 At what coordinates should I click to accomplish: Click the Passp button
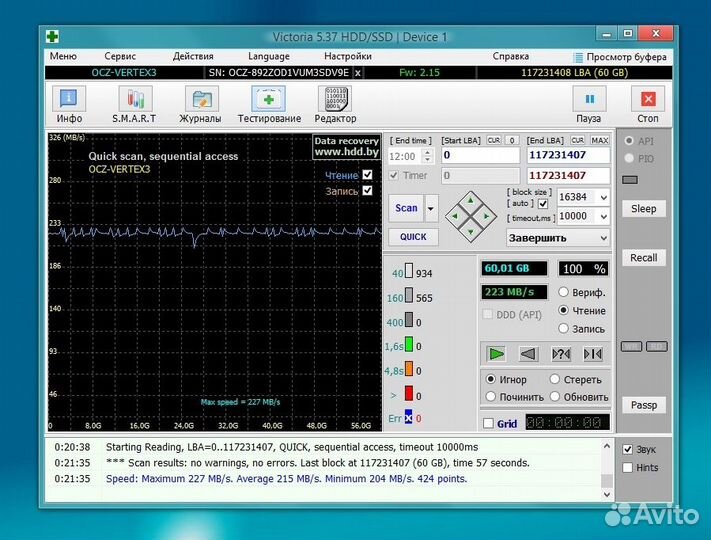pos(643,405)
